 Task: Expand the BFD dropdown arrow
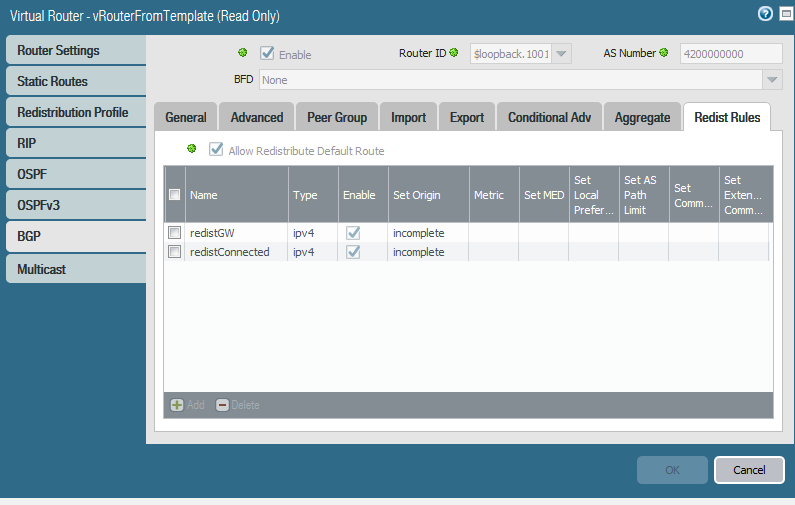pos(771,80)
